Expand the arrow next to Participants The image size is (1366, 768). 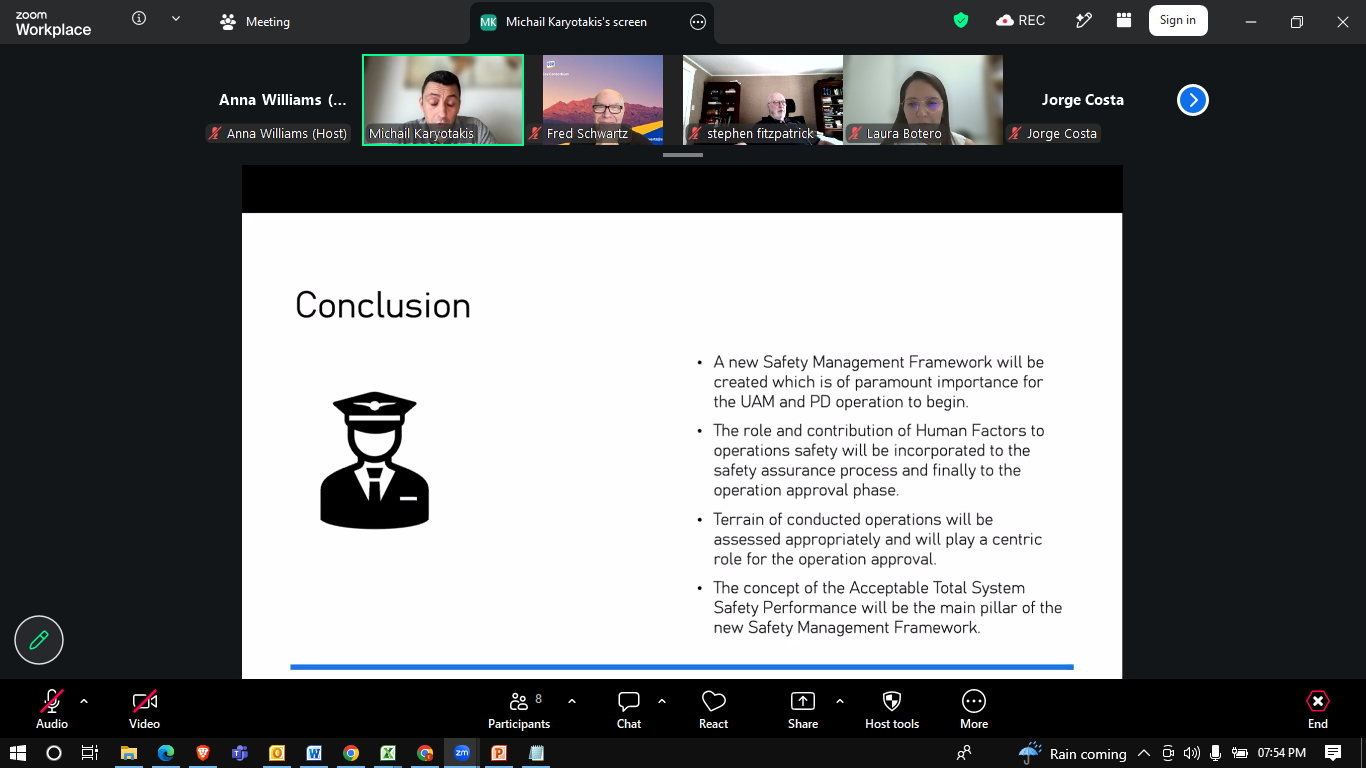pyautogui.click(x=572, y=701)
